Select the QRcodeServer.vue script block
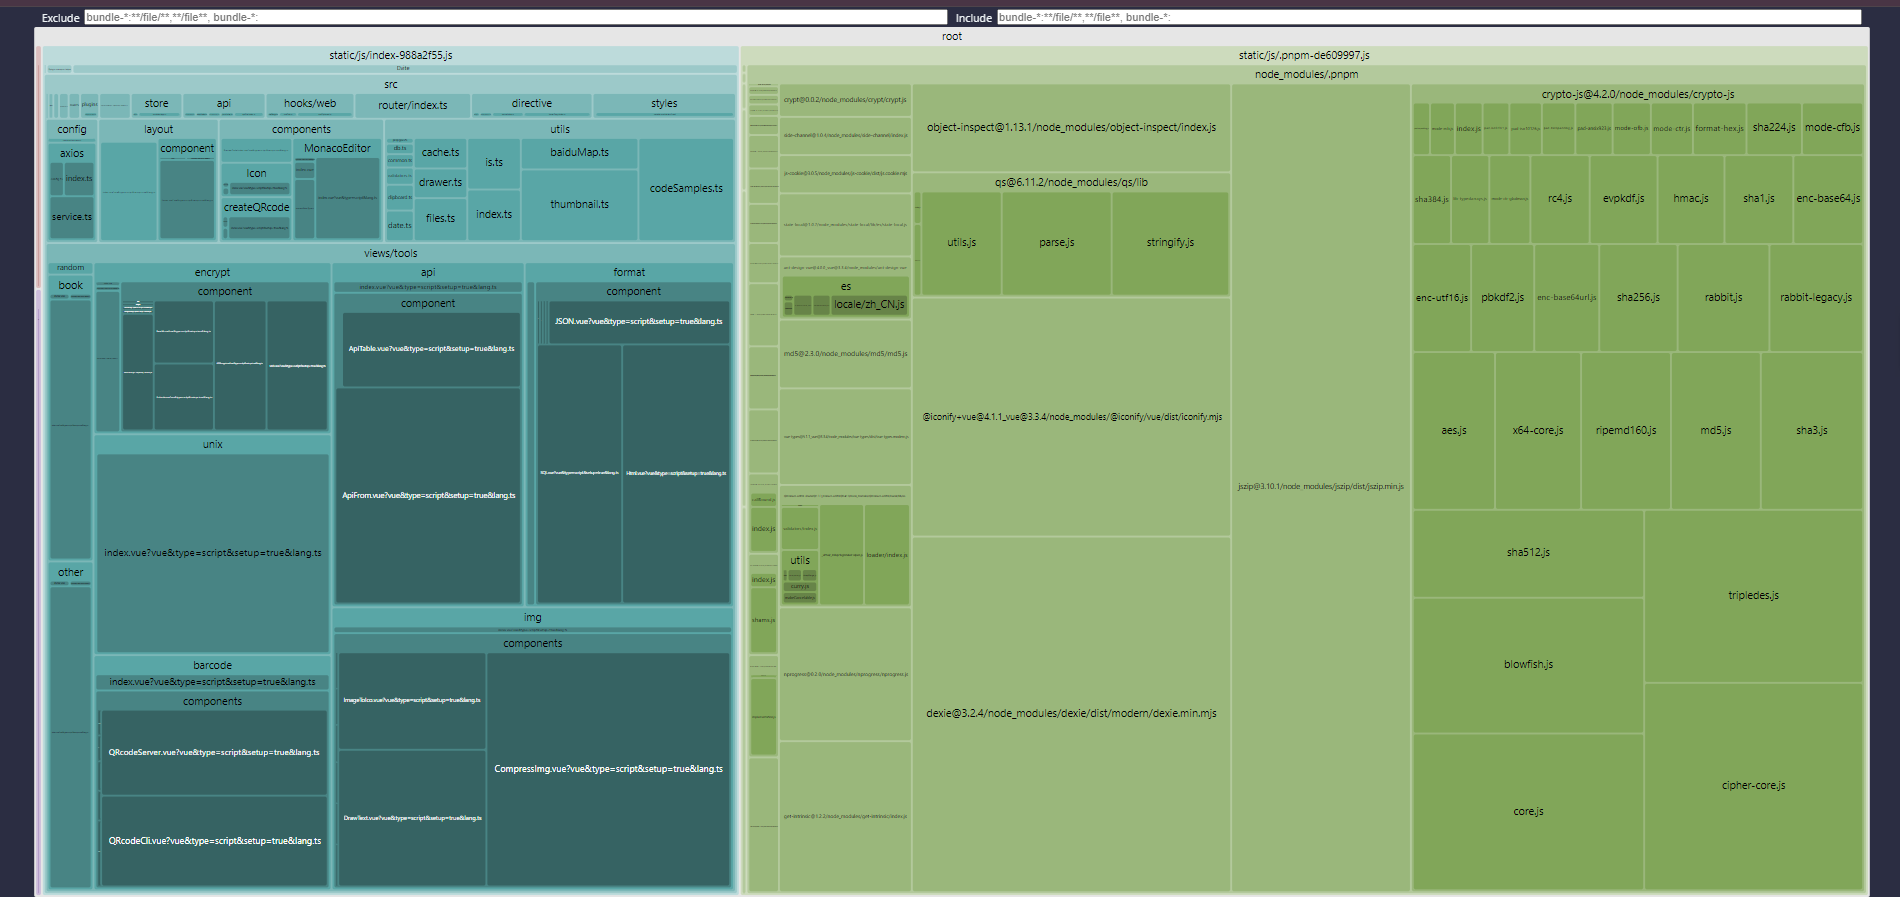The image size is (1900, 897). click(x=213, y=752)
